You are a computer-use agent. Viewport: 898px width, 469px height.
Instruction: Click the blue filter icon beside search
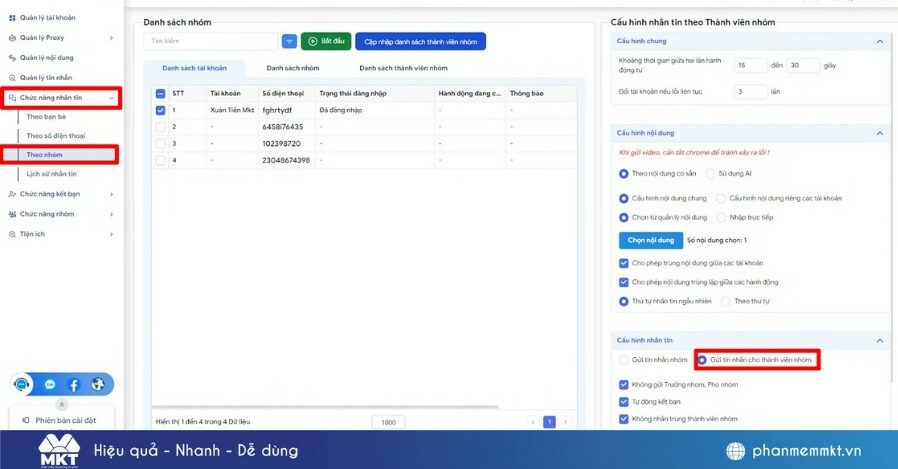[289, 41]
